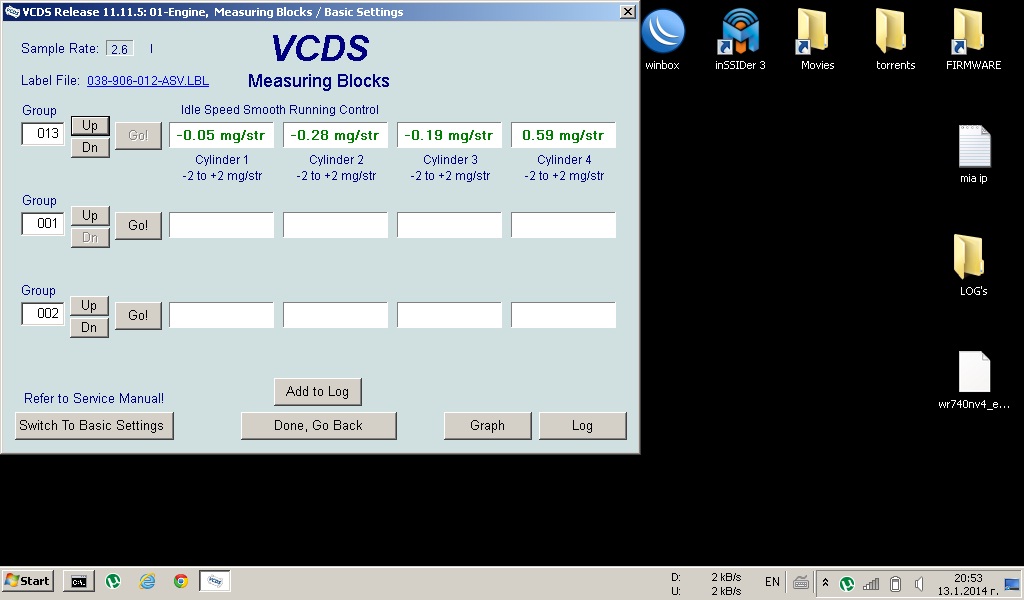1024x600 pixels.
Task: Open the winbox desktop shortcut
Action: 662,32
